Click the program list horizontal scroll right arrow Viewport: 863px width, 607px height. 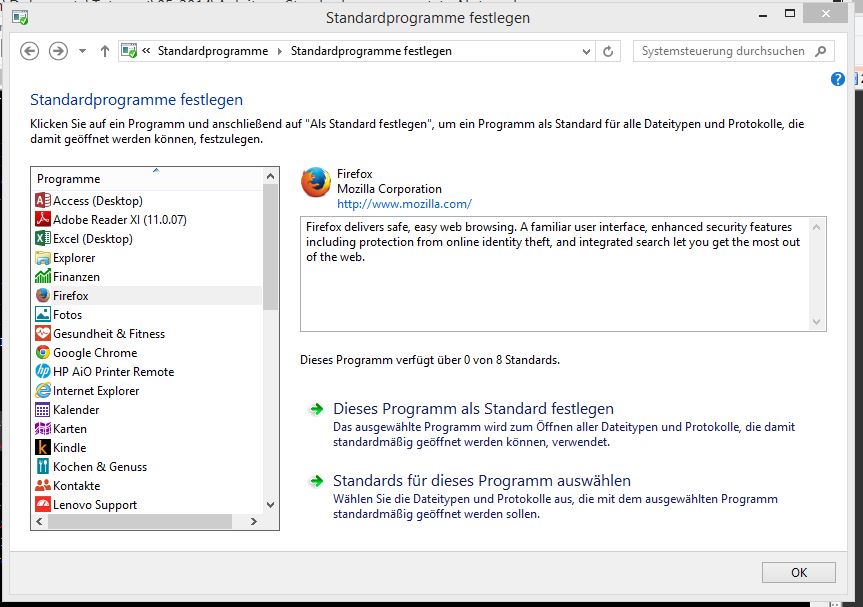pyautogui.click(x=254, y=521)
